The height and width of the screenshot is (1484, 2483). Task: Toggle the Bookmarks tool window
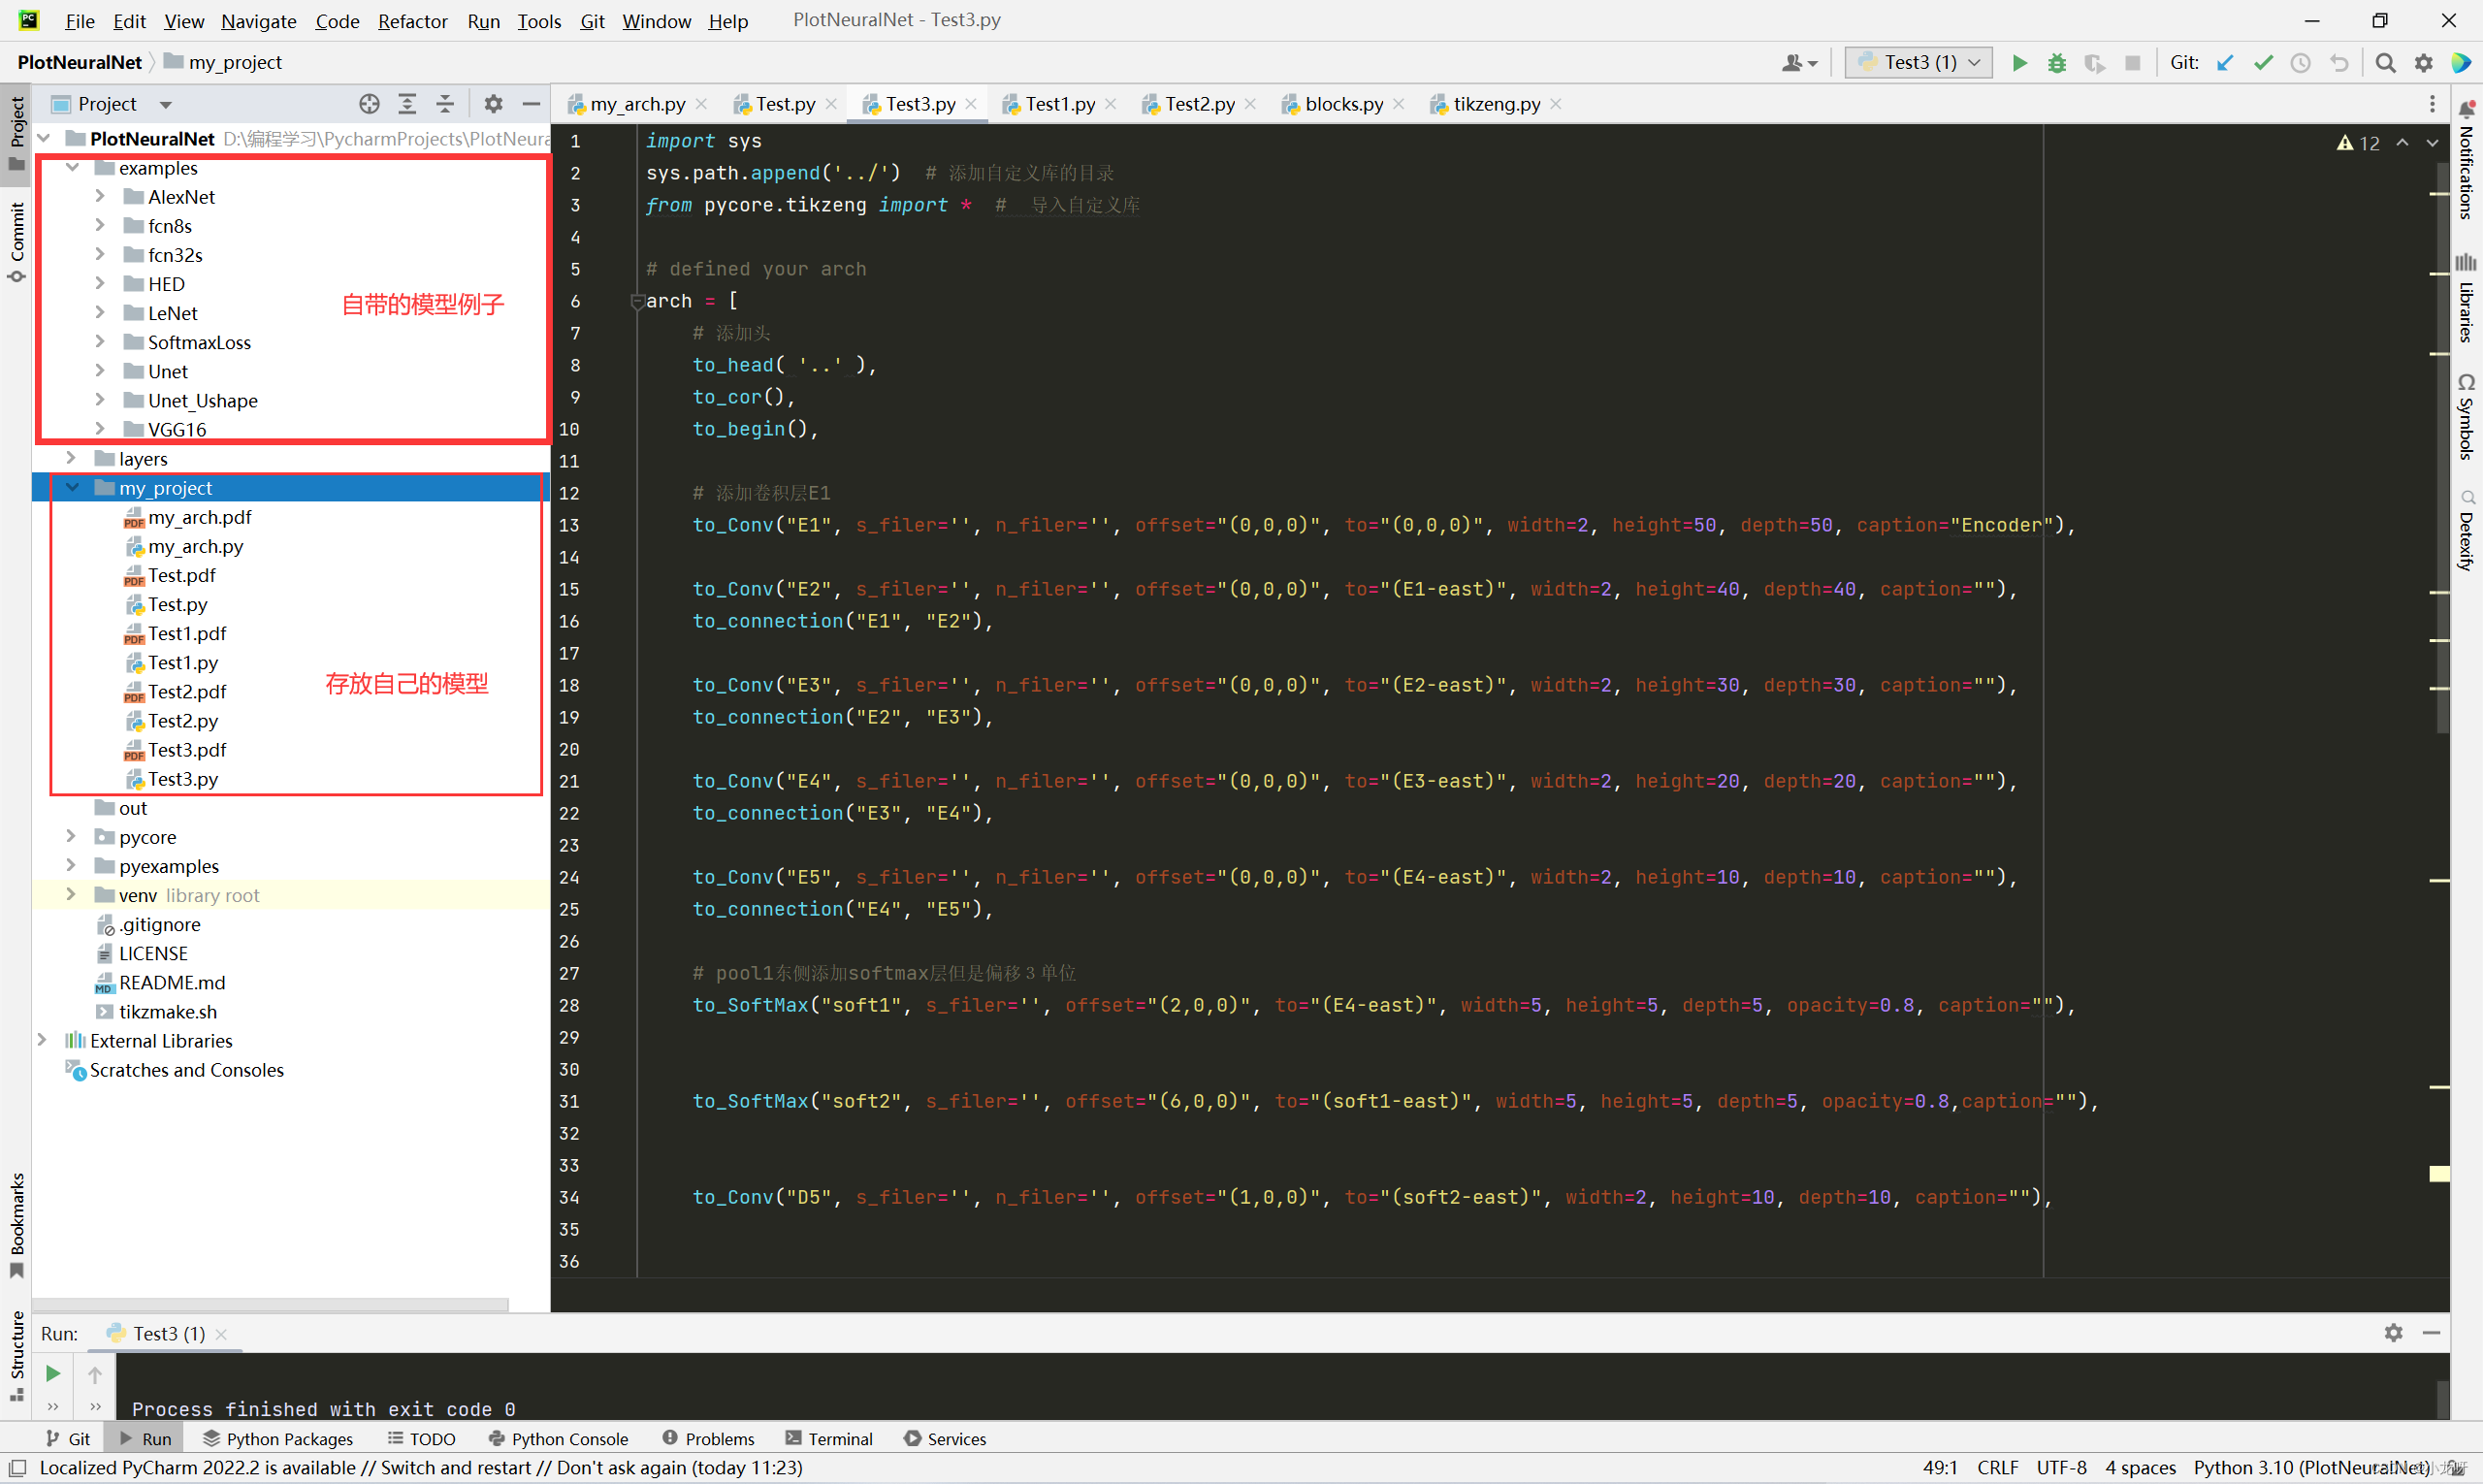click(16, 1224)
